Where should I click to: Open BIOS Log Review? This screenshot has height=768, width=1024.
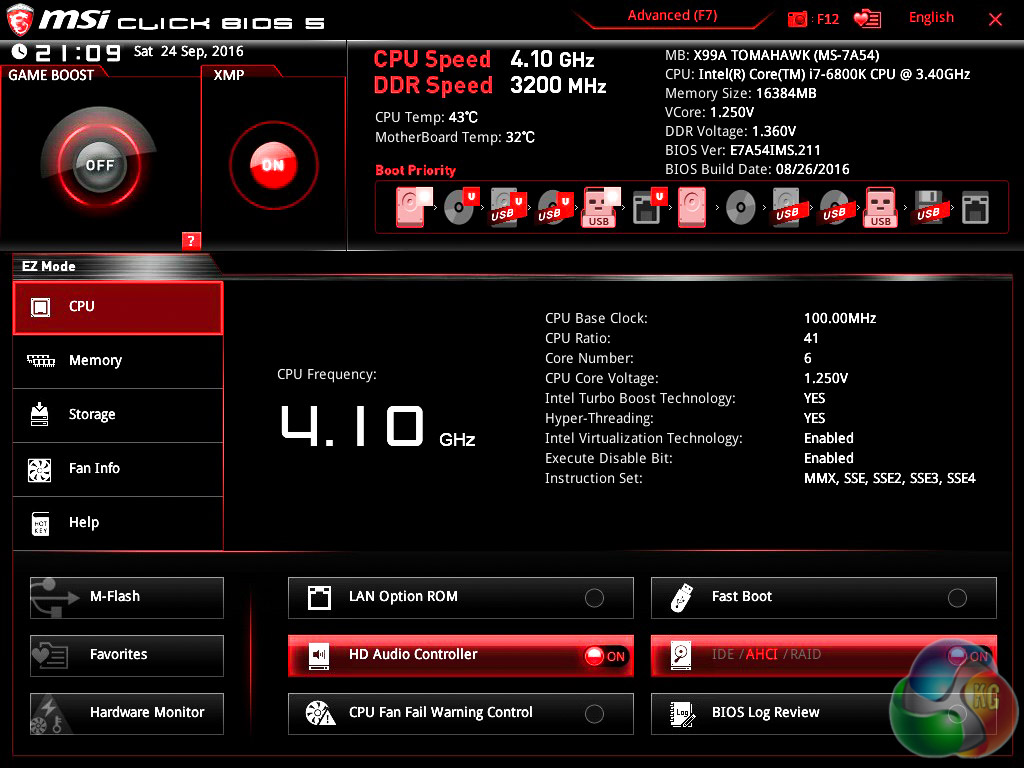pos(824,713)
